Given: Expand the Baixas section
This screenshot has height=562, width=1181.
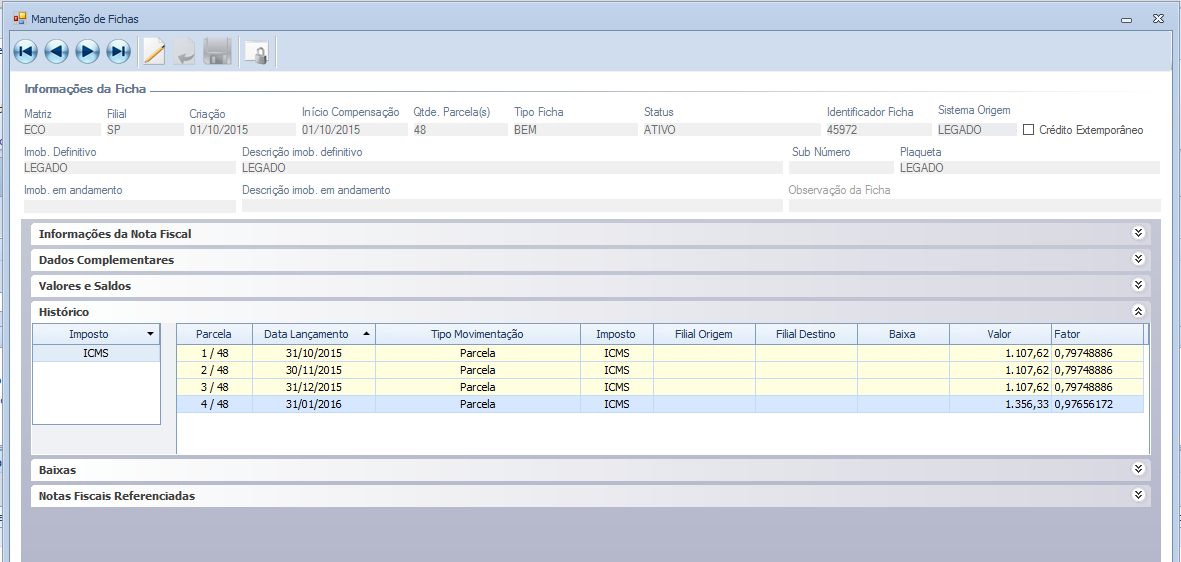Looking at the screenshot, I should click(1137, 469).
